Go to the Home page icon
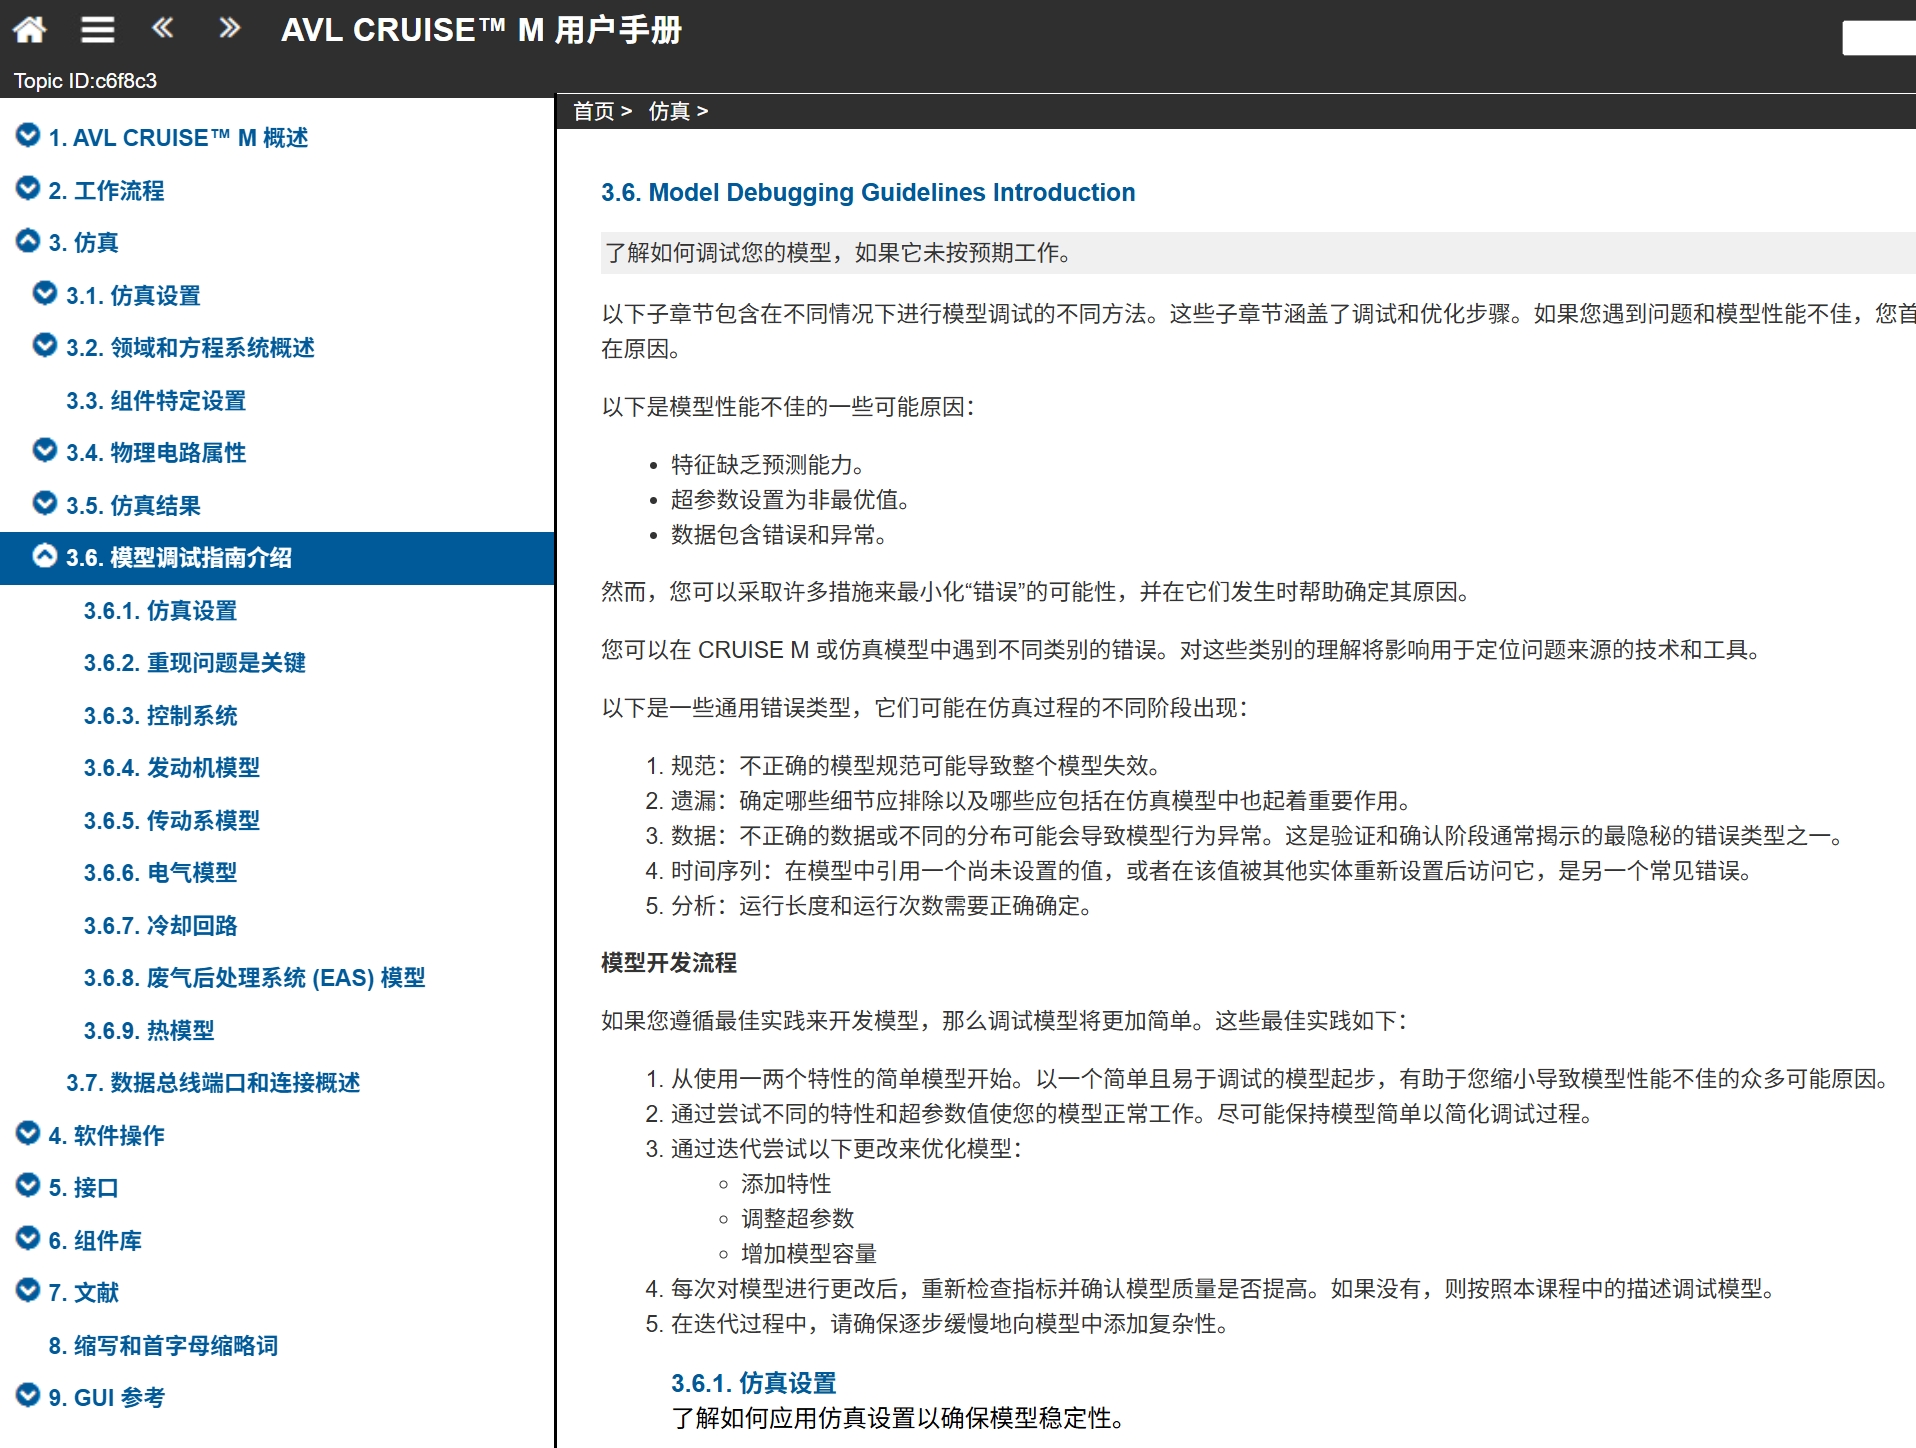Viewport: 1916px width, 1448px height. tap(29, 30)
